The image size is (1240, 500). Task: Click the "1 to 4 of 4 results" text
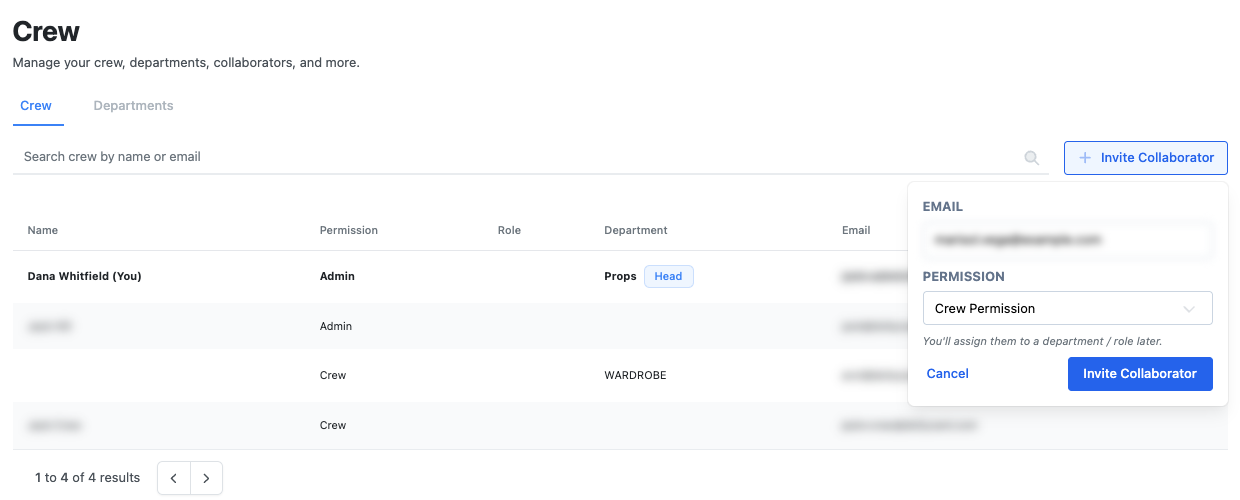pyautogui.click(x=87, y=478)
